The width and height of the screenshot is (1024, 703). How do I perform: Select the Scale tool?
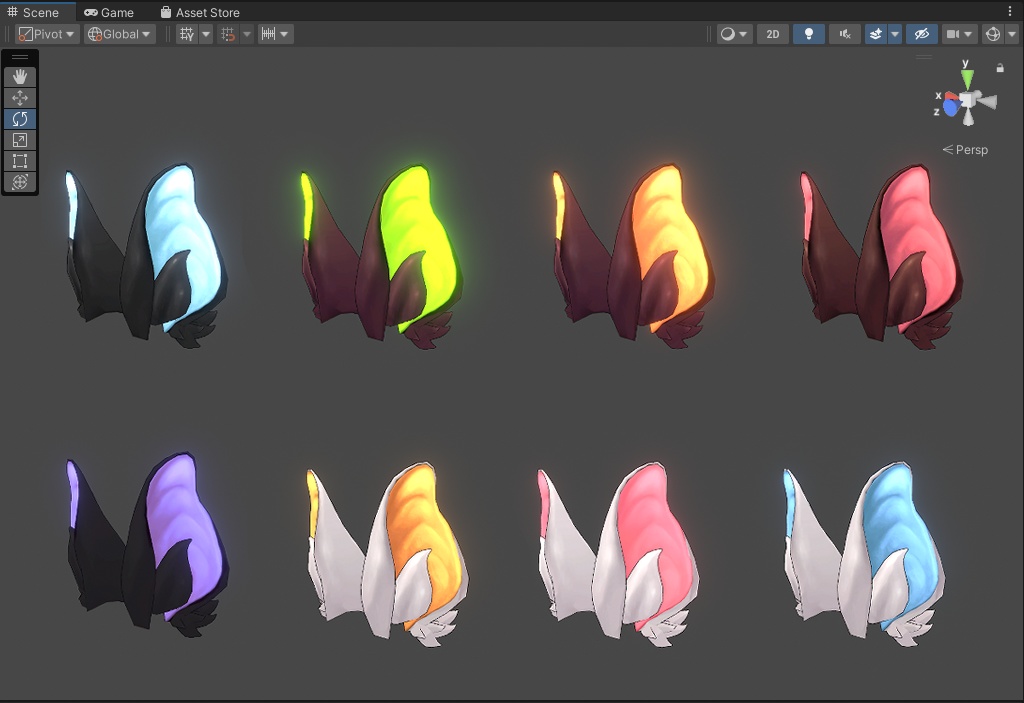(20, 140)
